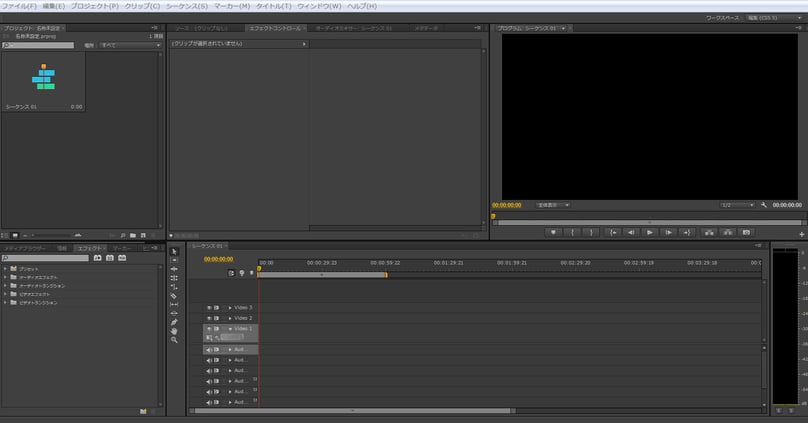Select the Selection arrow tool

coord(174,251)
